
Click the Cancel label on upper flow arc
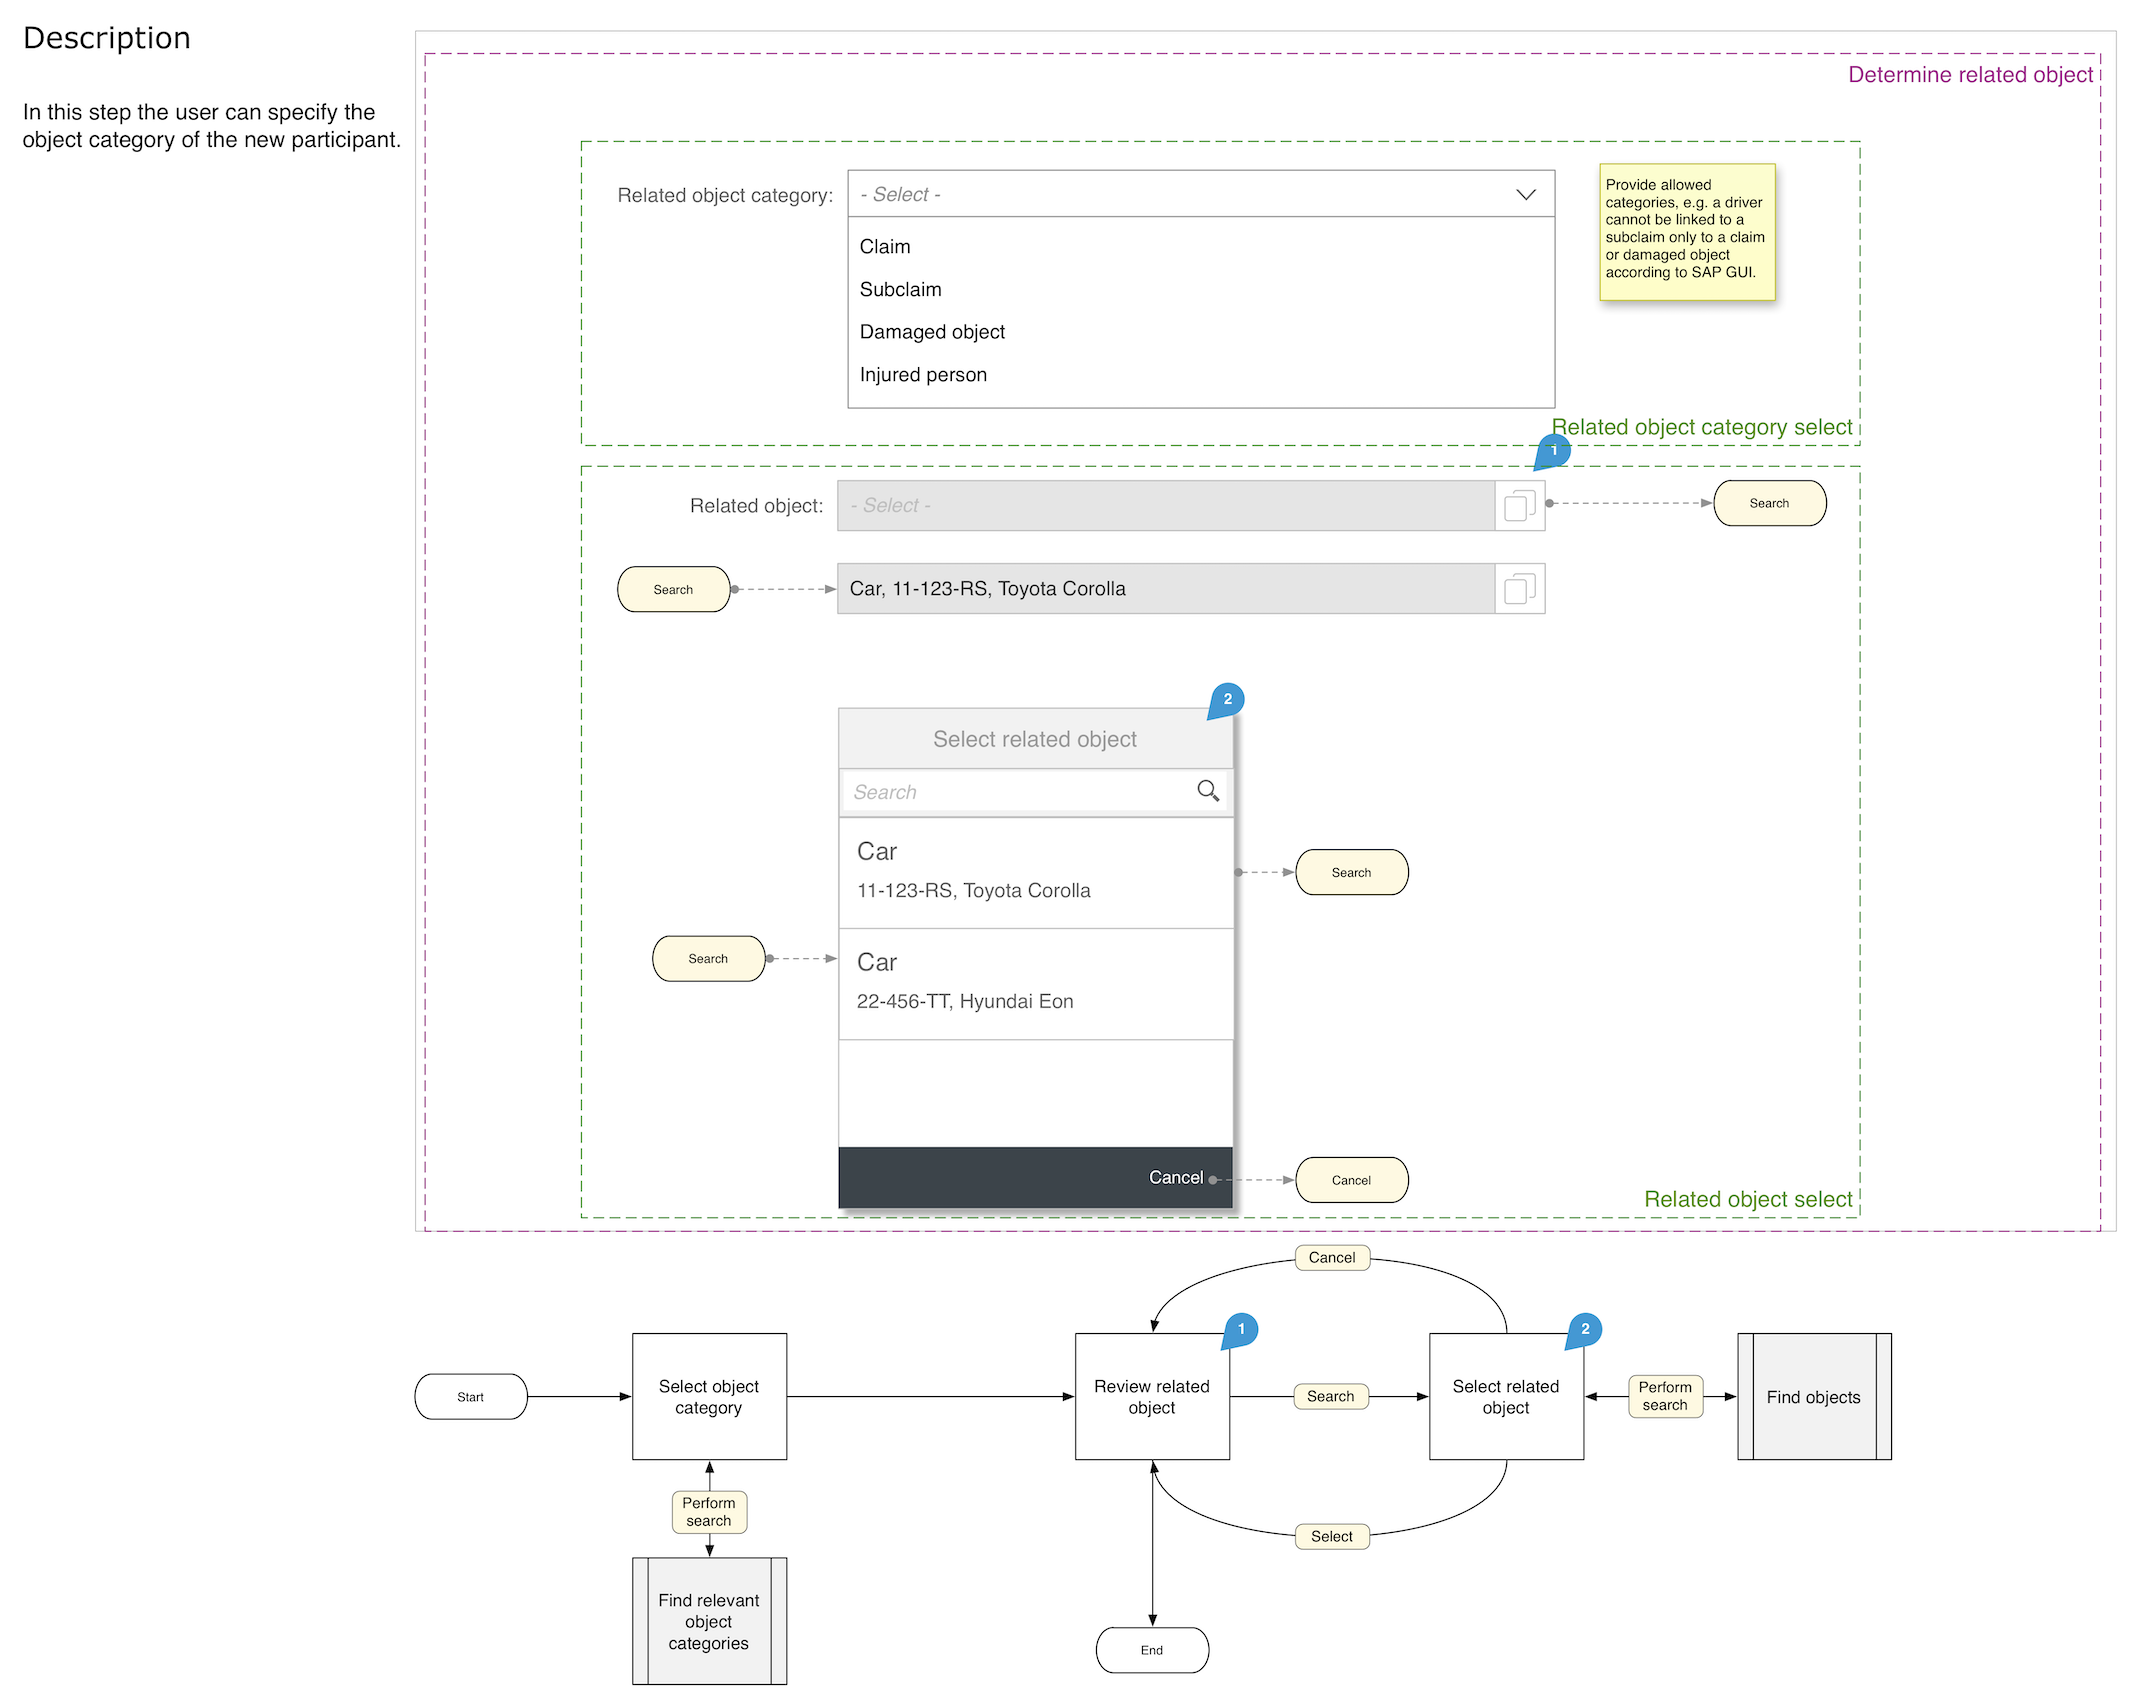tap(1332, 1257)
